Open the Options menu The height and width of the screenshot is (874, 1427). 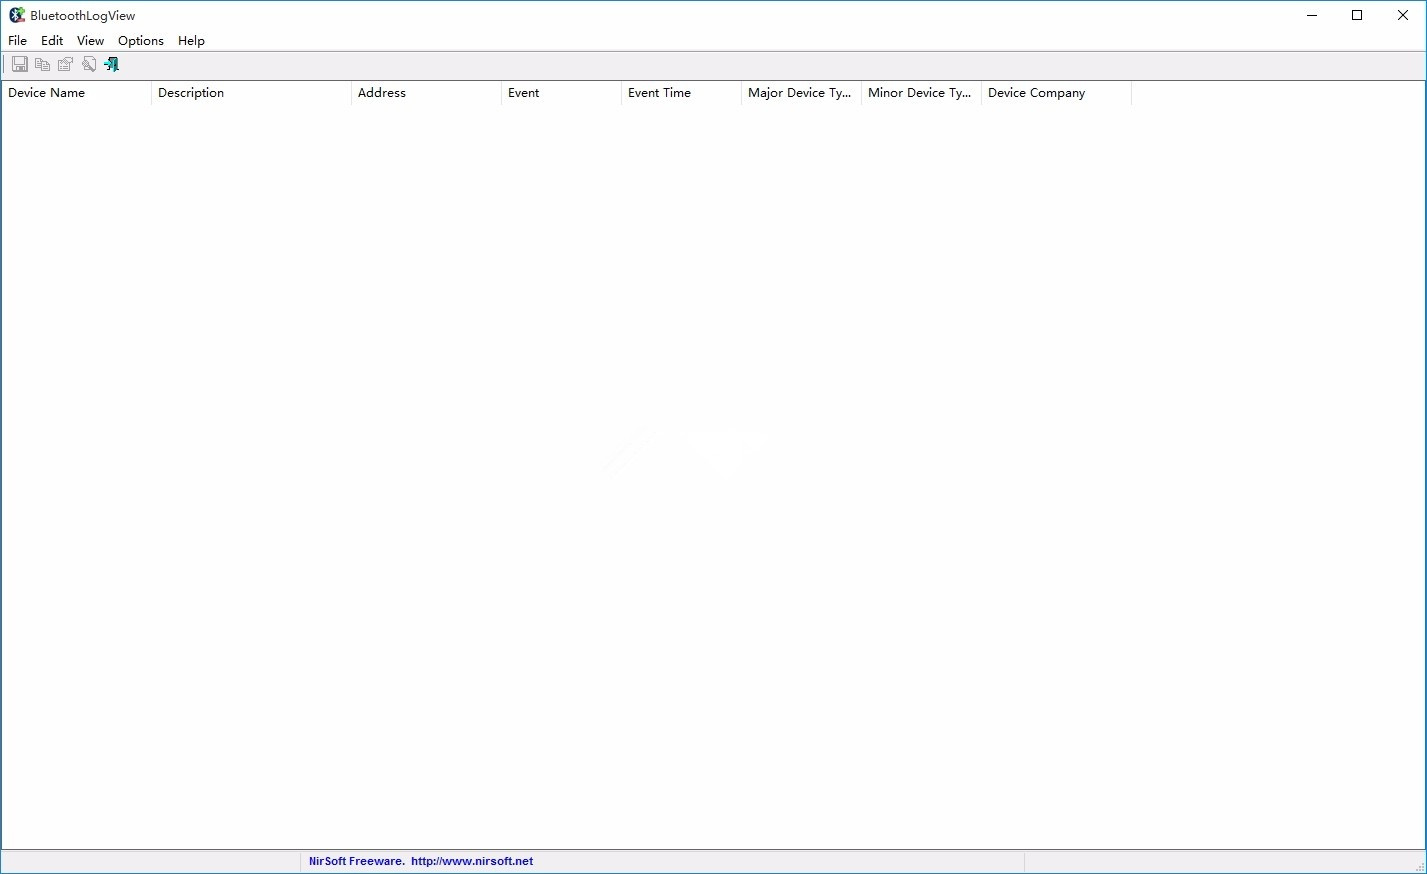pyautogui.click(x=140, y=40)
